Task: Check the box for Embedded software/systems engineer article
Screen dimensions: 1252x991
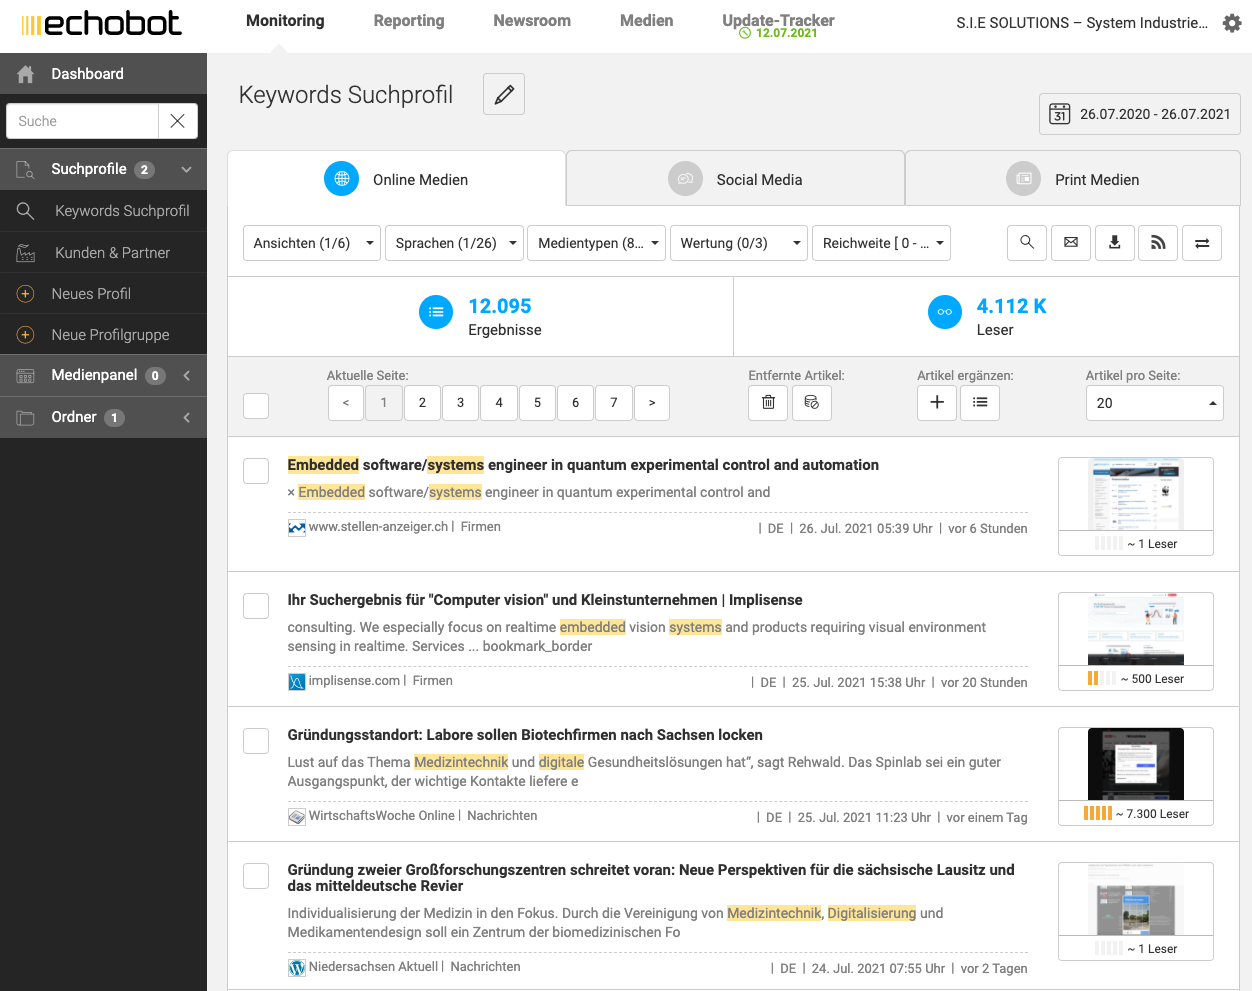Action: tap(256, 471)
